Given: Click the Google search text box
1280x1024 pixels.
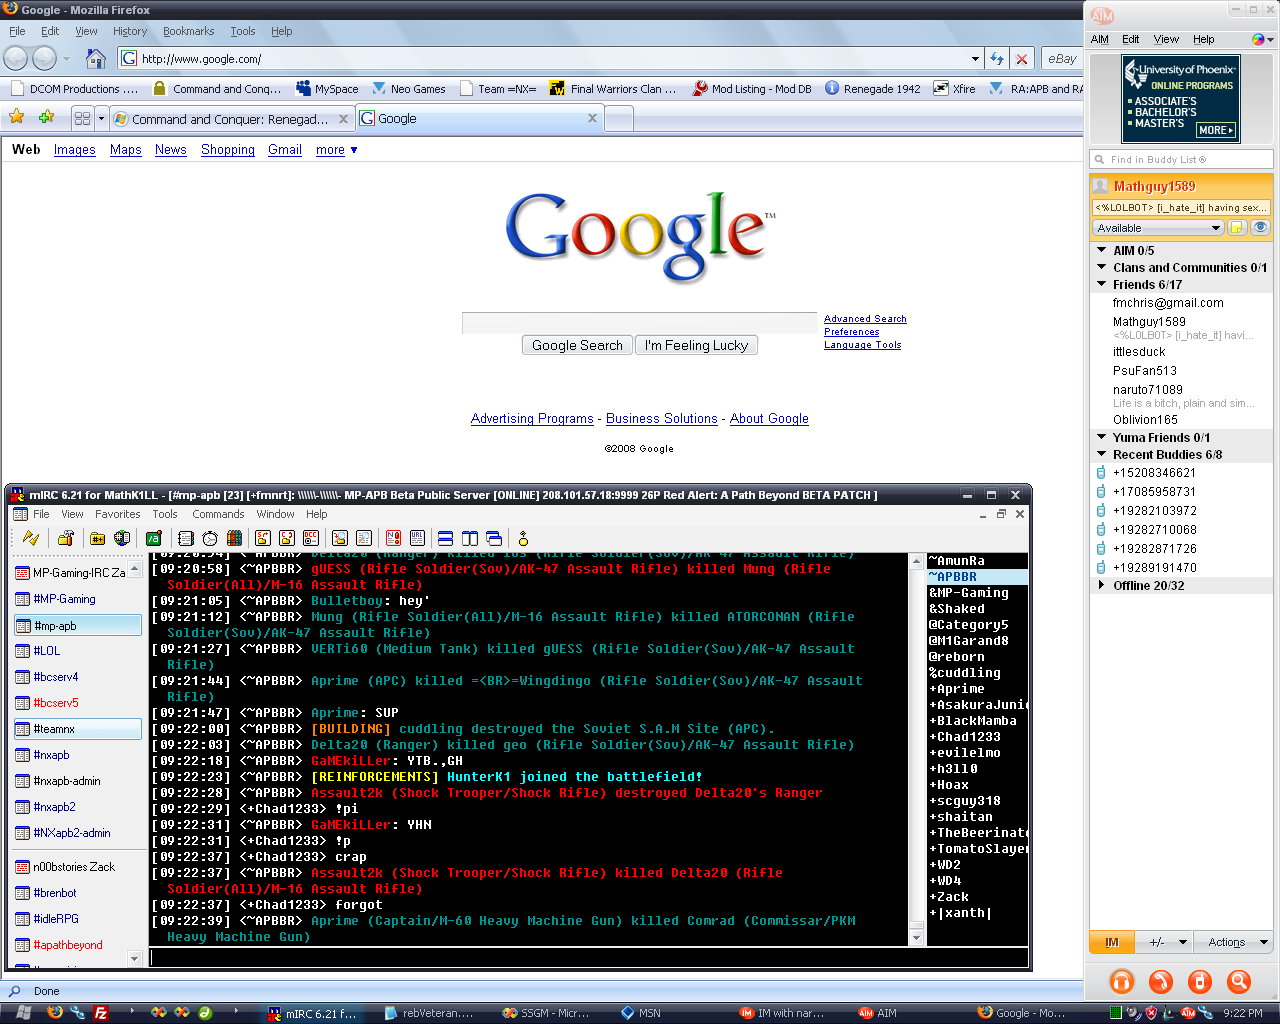Looking at the screenshot, I should tap(639, 322).
